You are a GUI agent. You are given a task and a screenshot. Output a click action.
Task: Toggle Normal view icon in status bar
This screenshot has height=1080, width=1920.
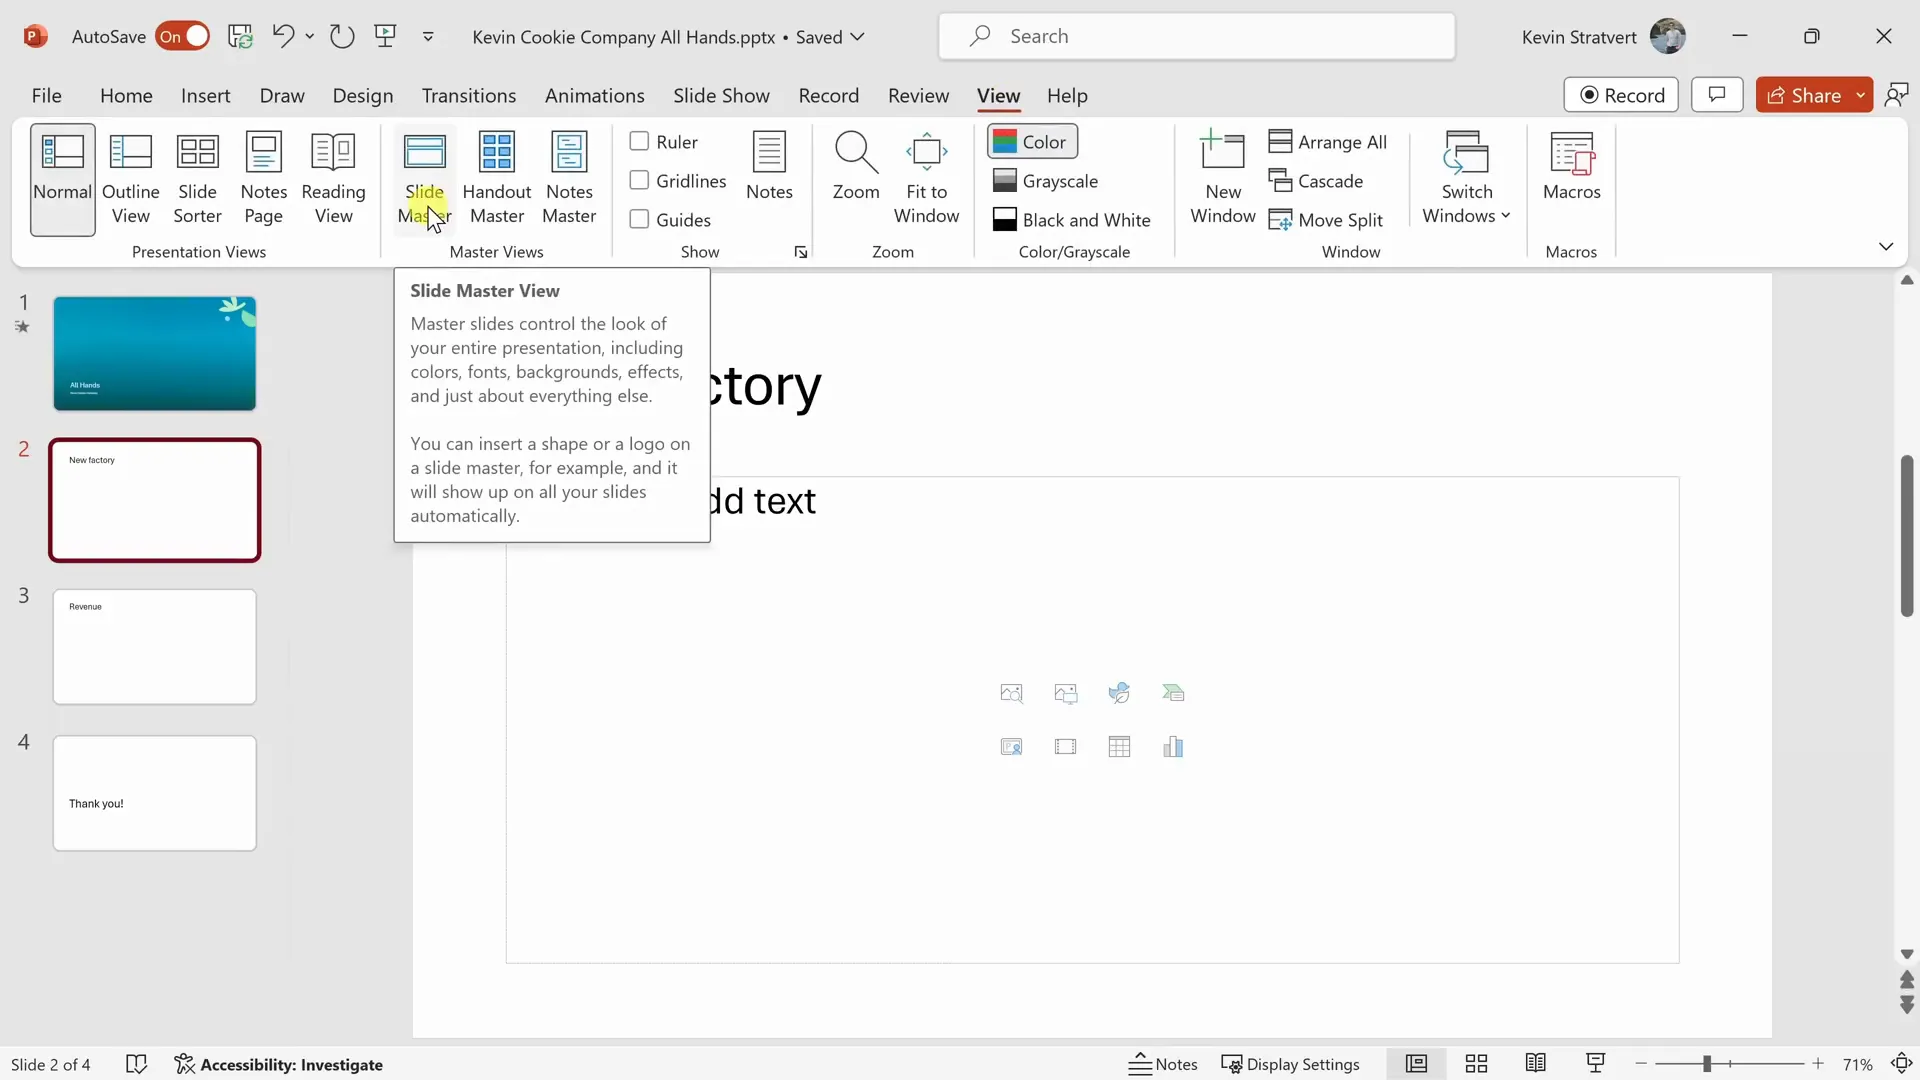click(1416, 1064)
